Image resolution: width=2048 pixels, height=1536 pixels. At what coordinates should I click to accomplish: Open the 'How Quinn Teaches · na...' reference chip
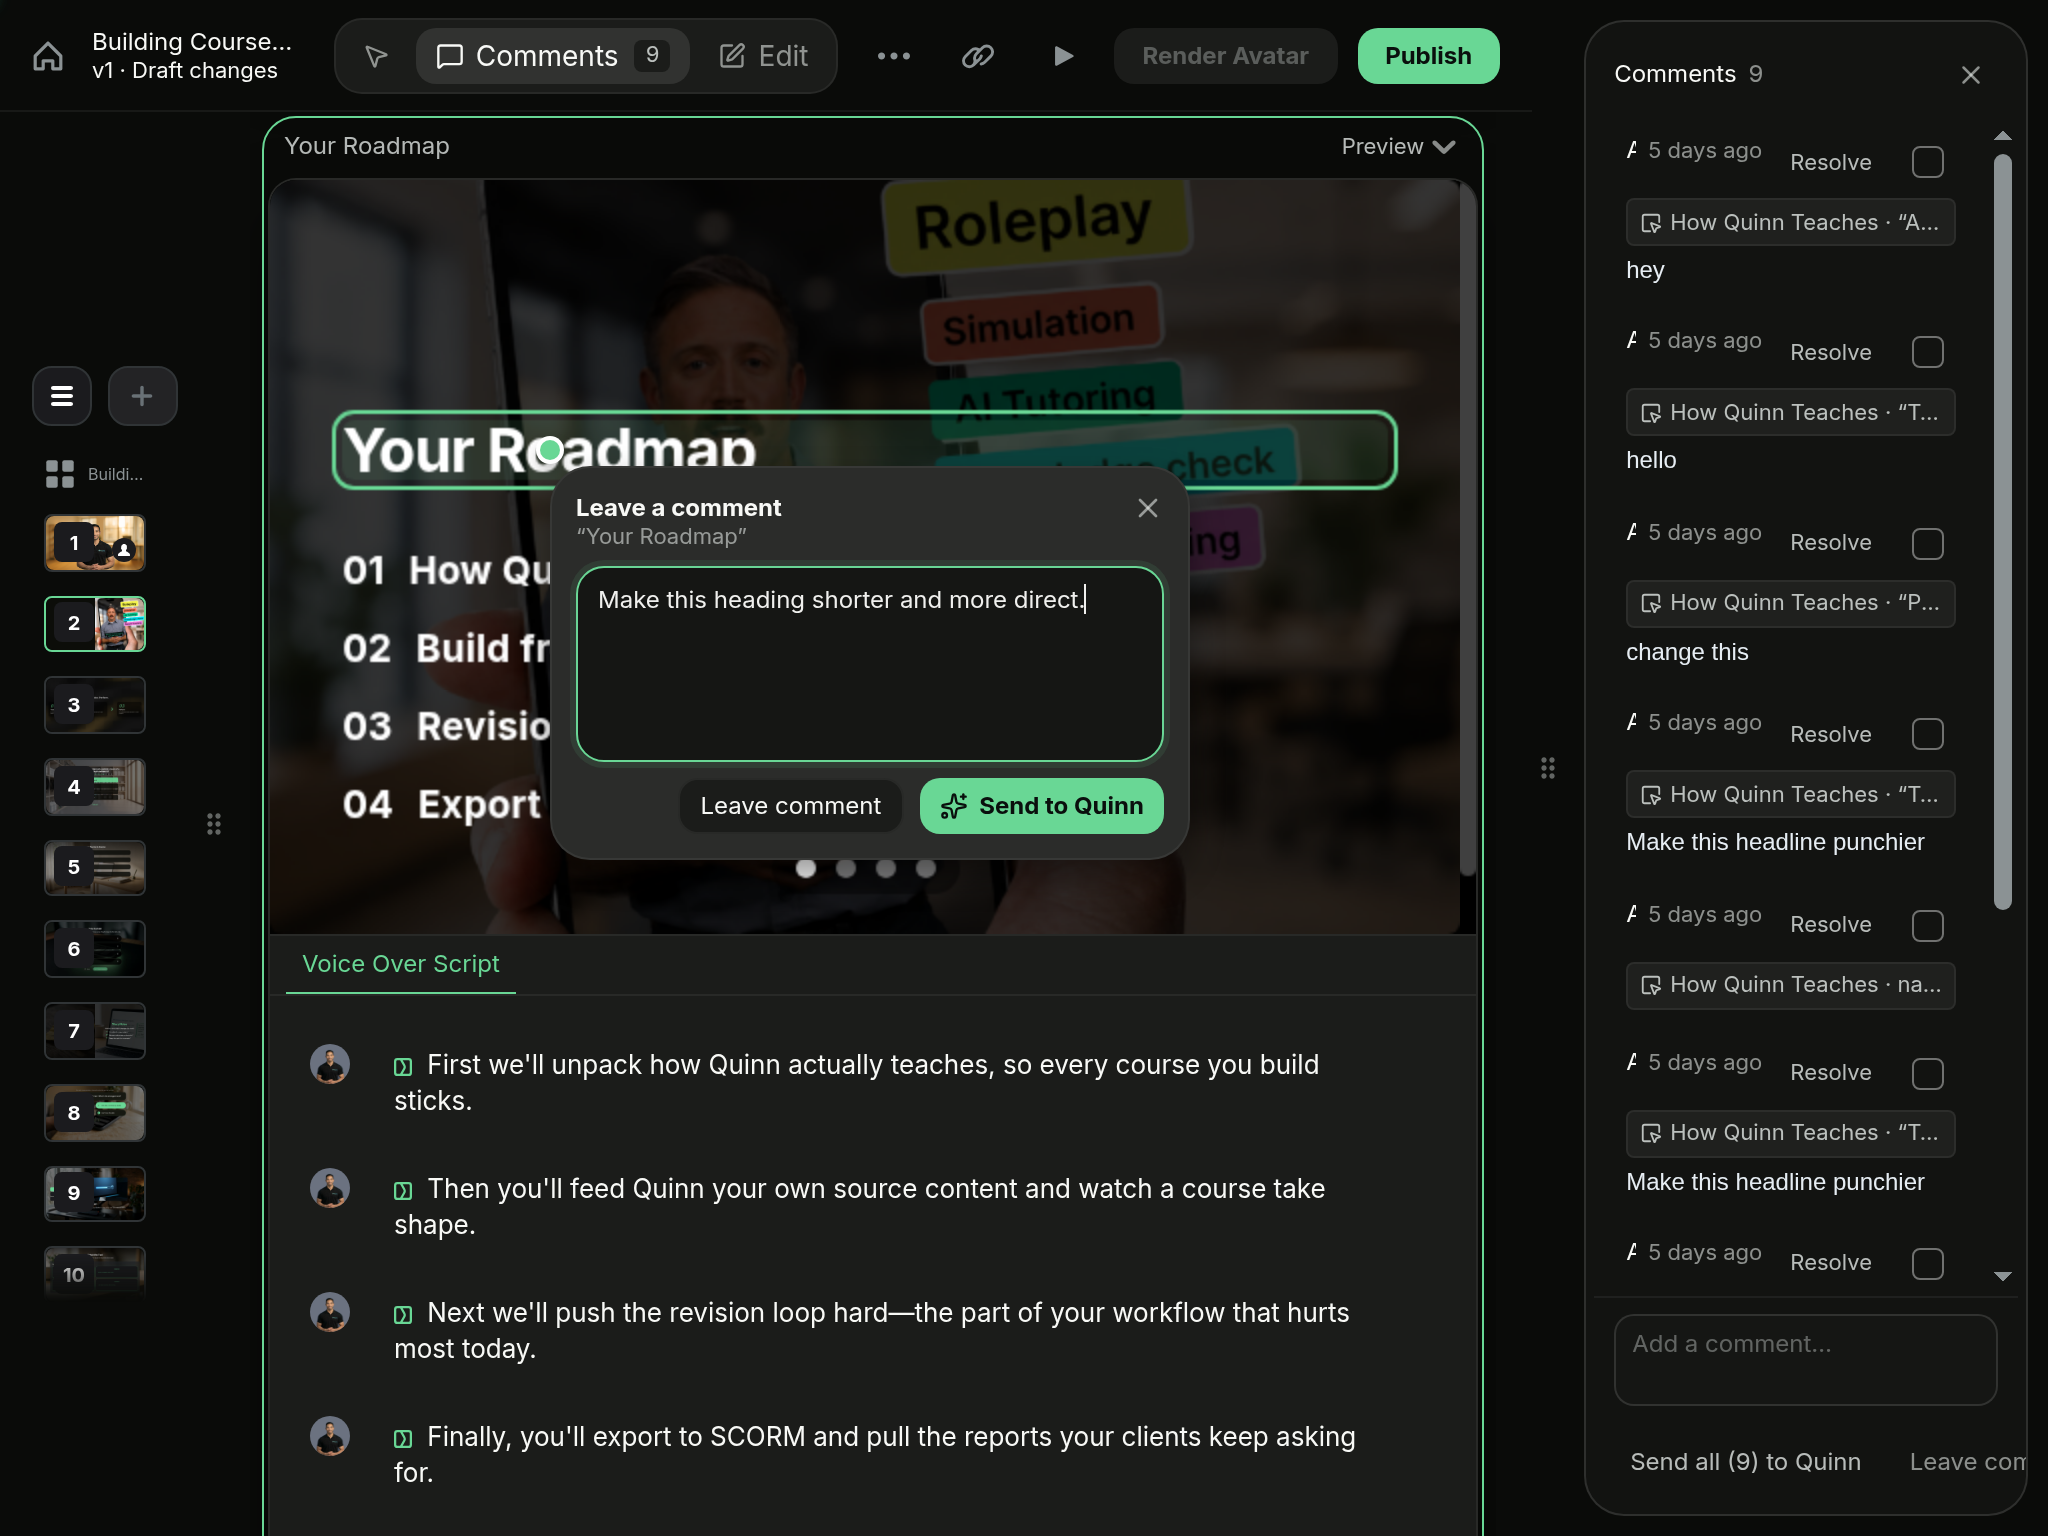tap(1790, 985)
